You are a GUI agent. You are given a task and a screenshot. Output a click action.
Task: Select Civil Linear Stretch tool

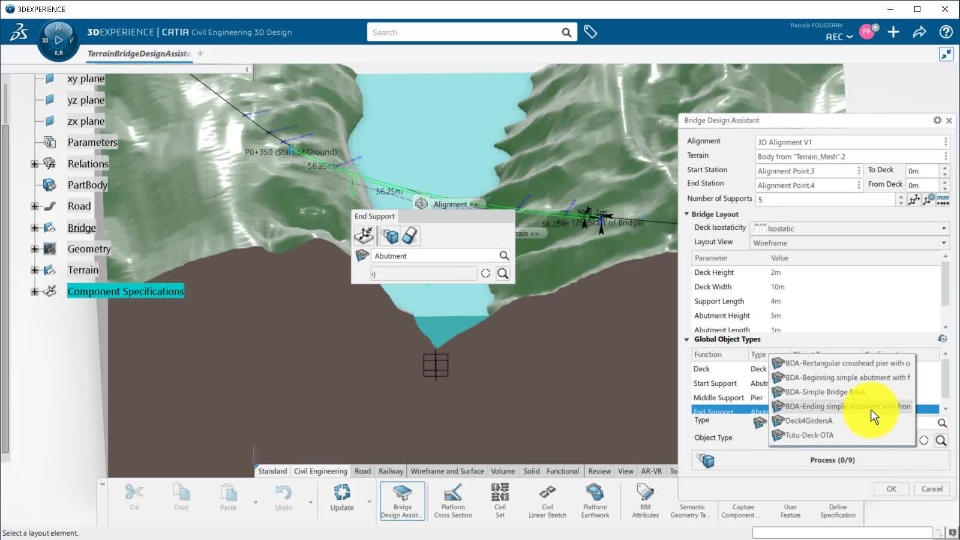(547, 501)
